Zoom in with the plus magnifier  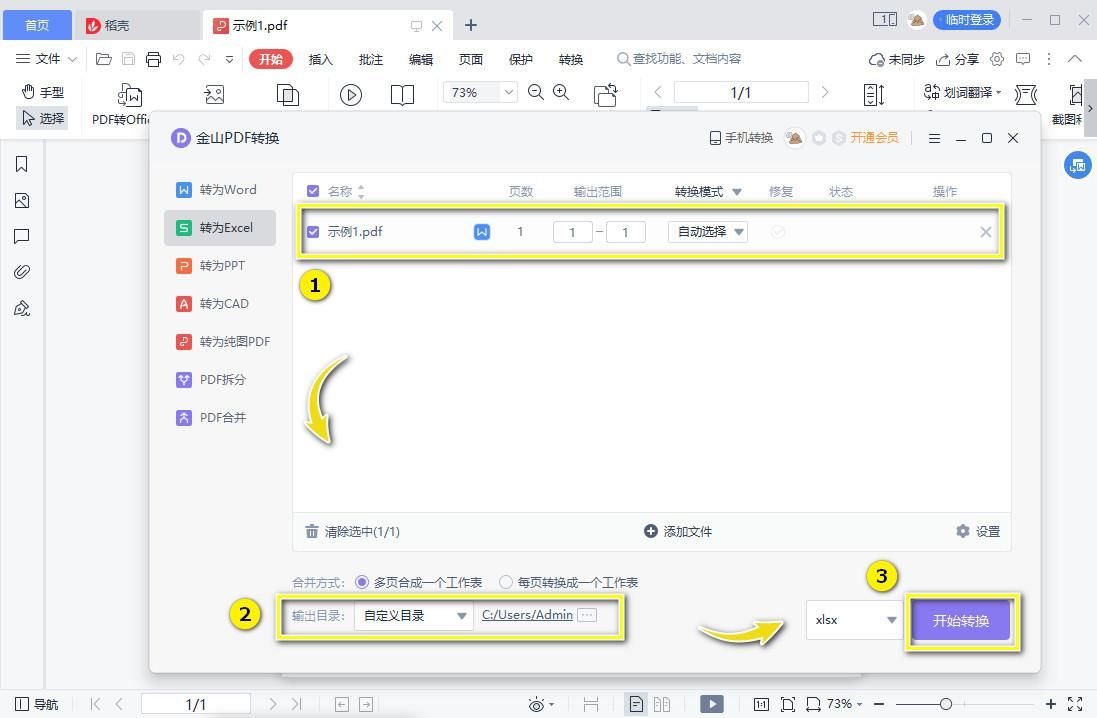pyautogui.click(x=561, y=92)
